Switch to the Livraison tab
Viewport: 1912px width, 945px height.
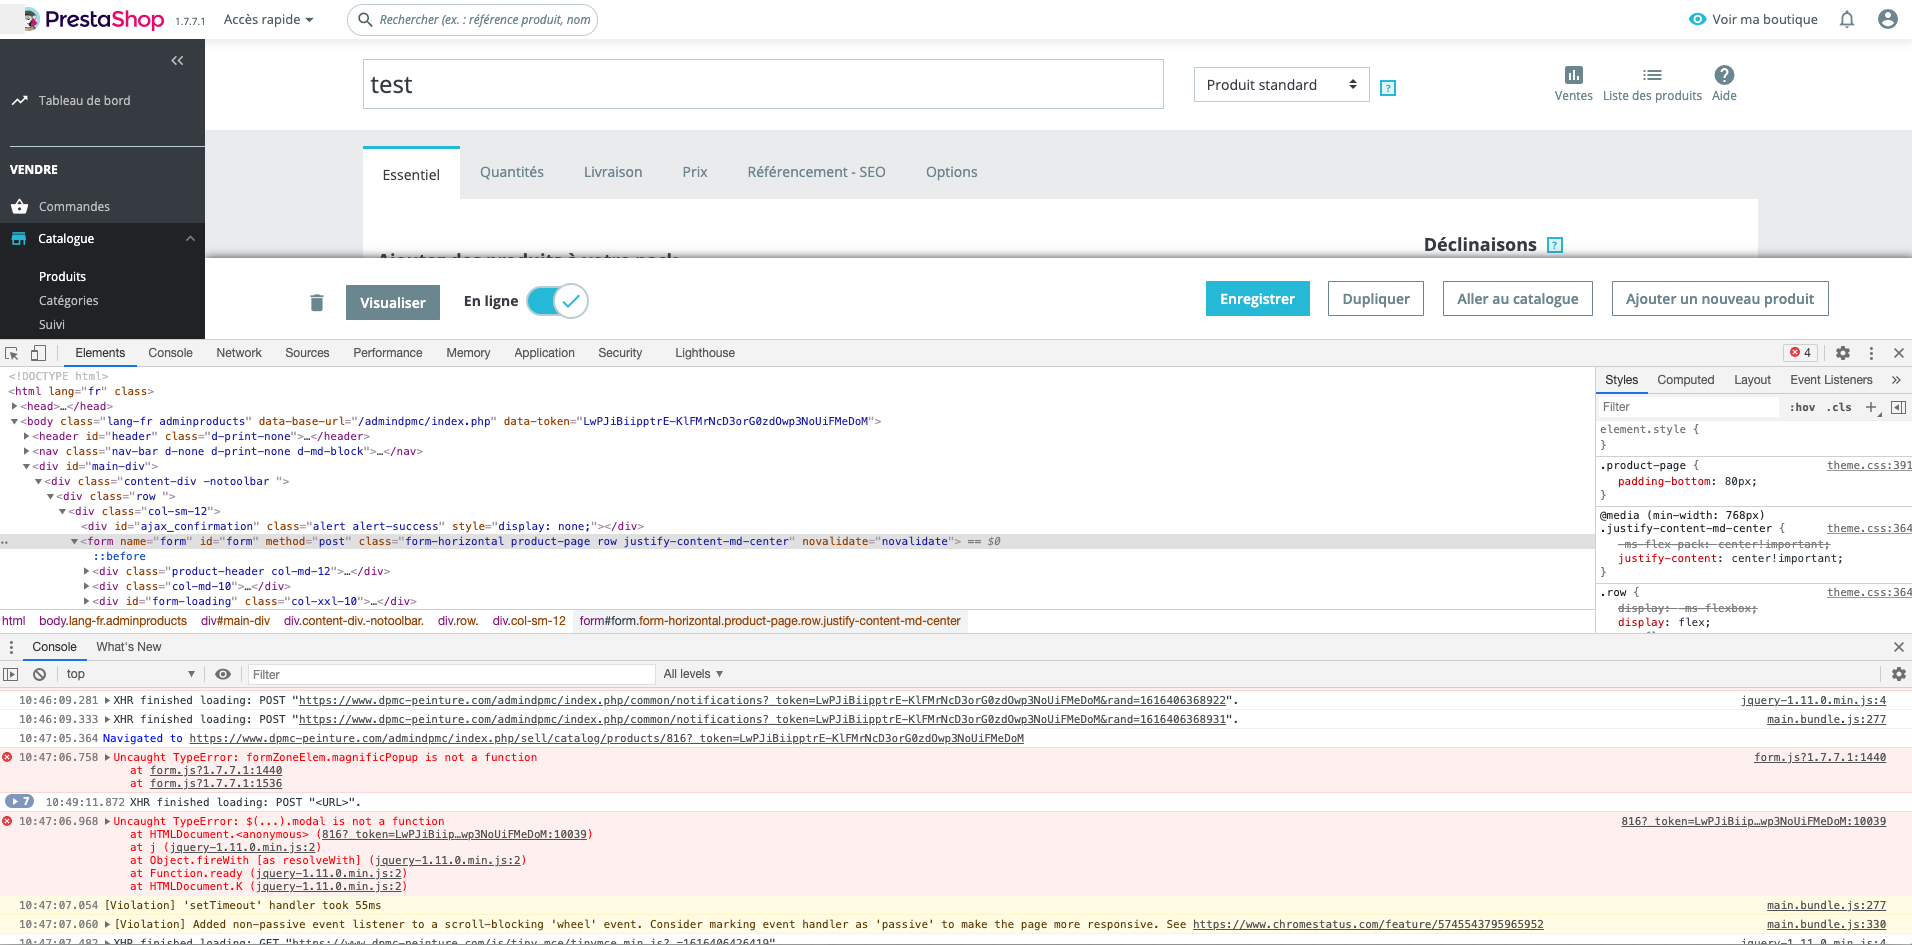613,172
